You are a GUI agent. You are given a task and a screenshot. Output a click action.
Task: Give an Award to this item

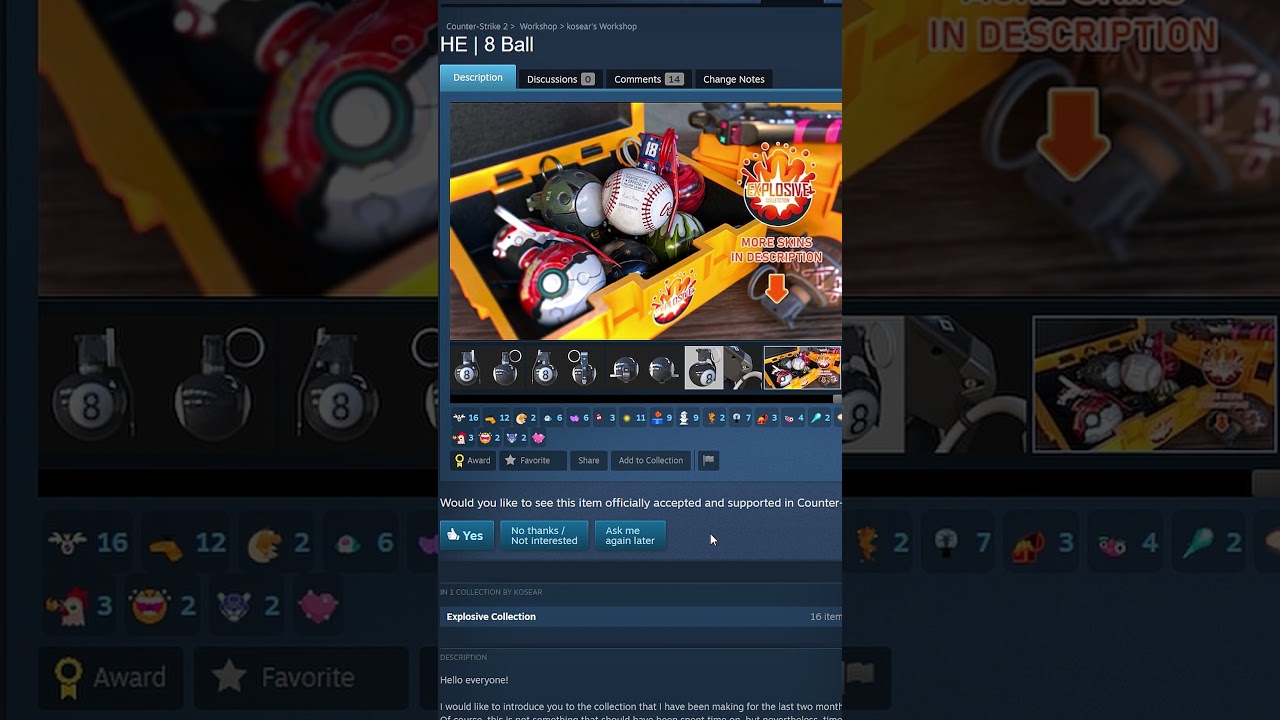tap(472, 460)
